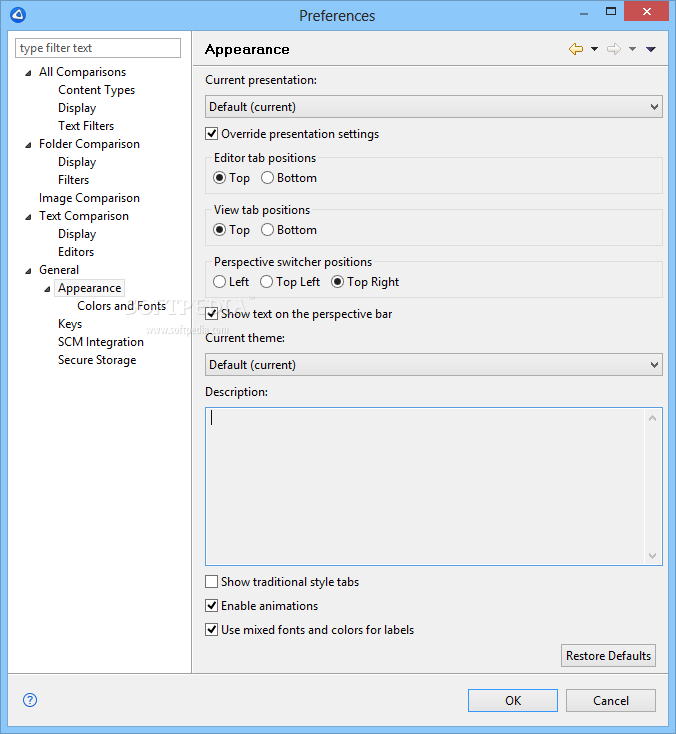Screen dimensions: 676x734
Task: Open Secure Storage preference page
Action: point(97,360)
